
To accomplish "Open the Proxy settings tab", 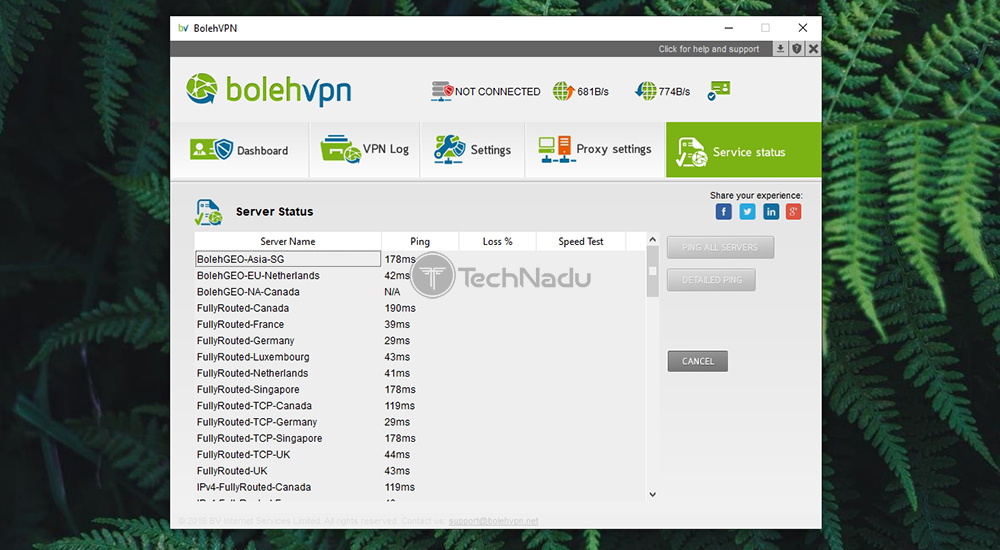I will coord(595,150).
